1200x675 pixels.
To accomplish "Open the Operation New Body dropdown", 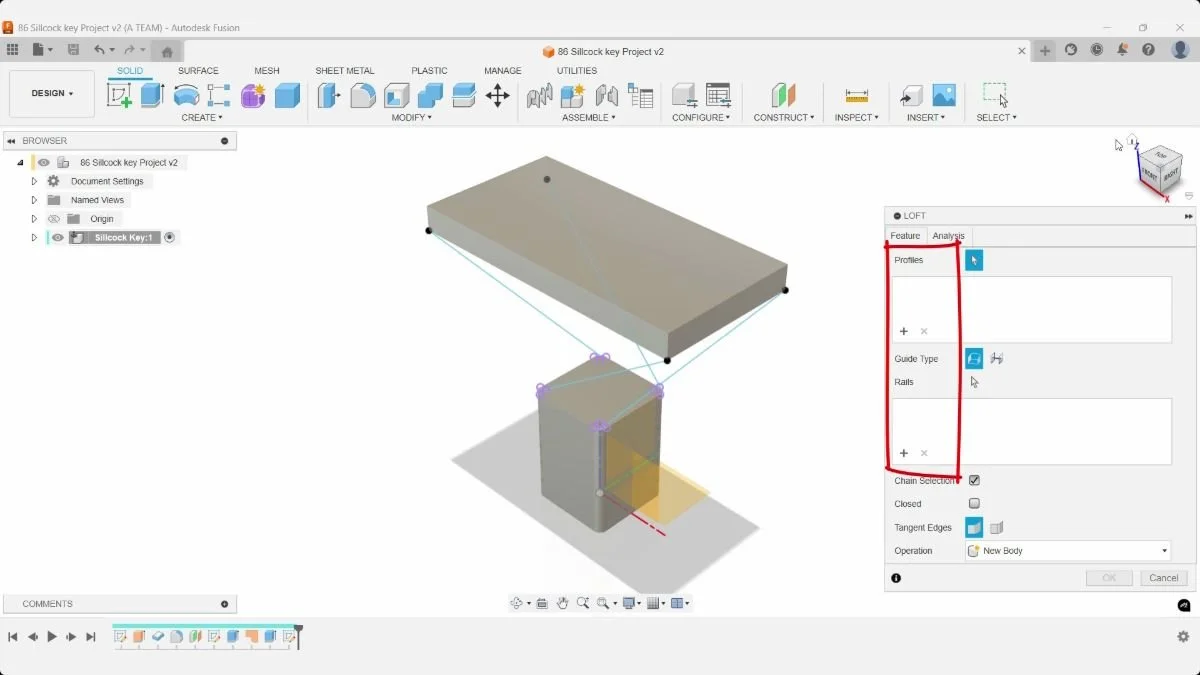I will [1067, 551].
